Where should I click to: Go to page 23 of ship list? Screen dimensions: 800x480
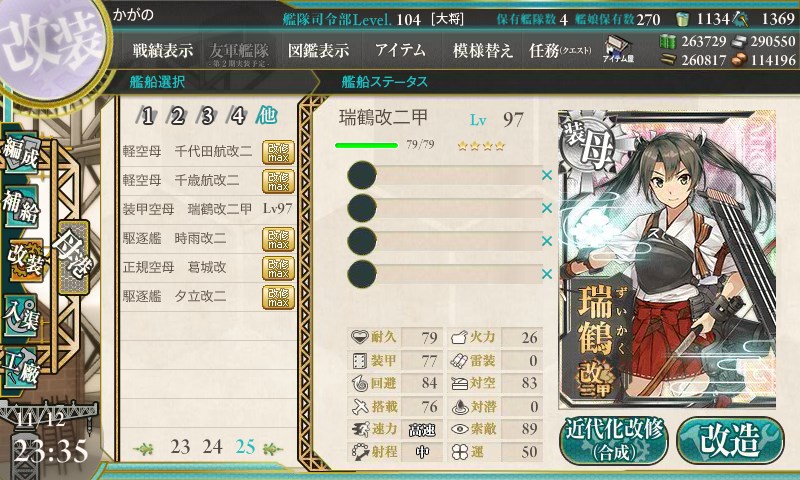coord(180,447)
